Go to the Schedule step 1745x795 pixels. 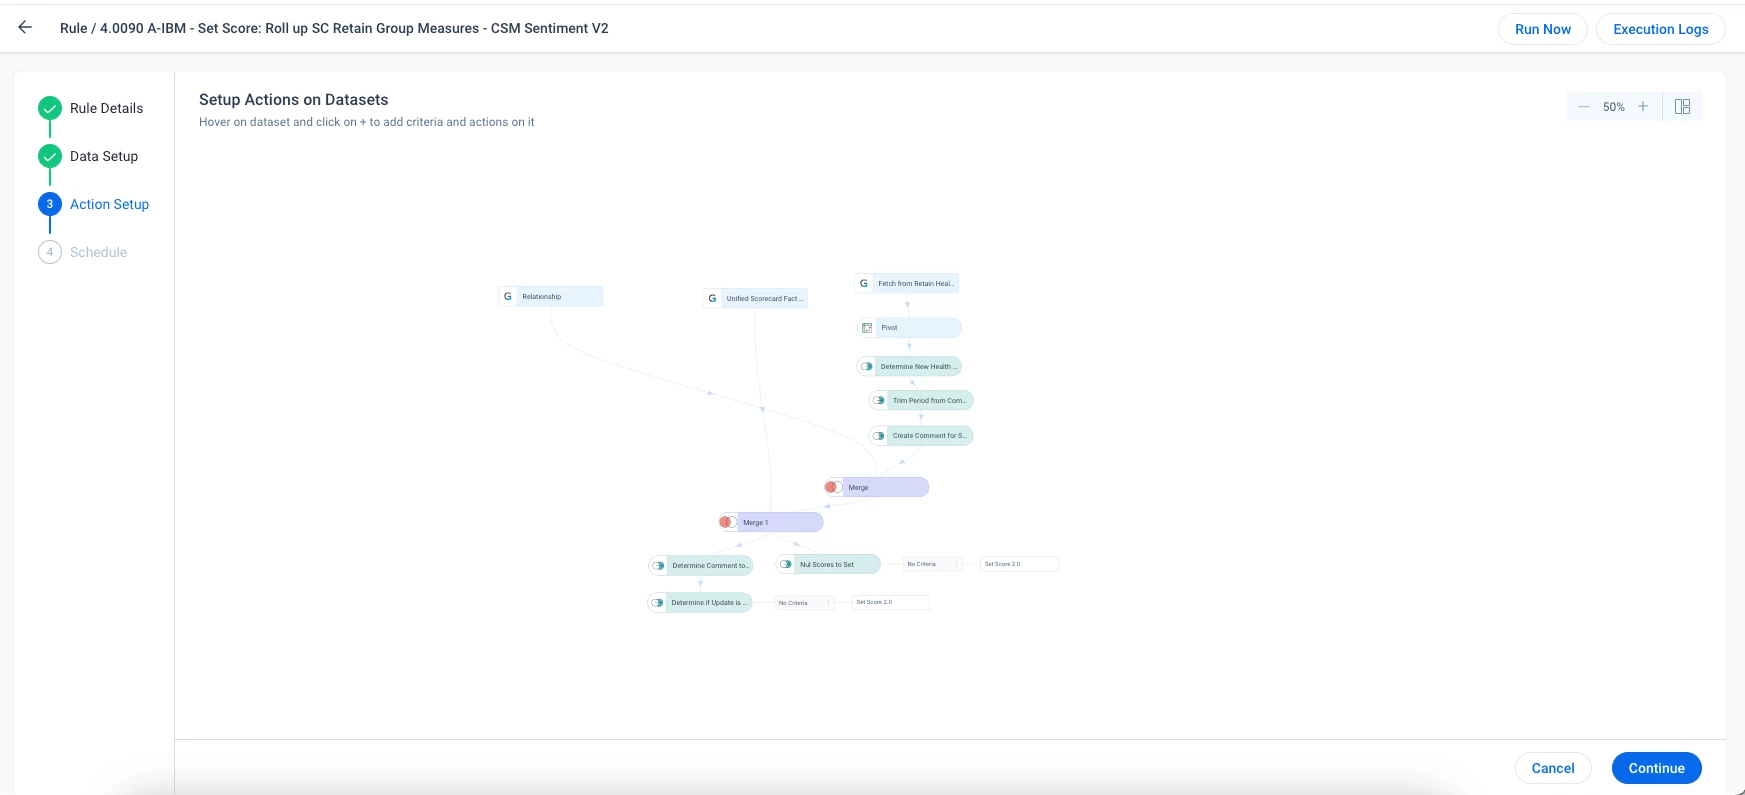[x=98, y=252]
